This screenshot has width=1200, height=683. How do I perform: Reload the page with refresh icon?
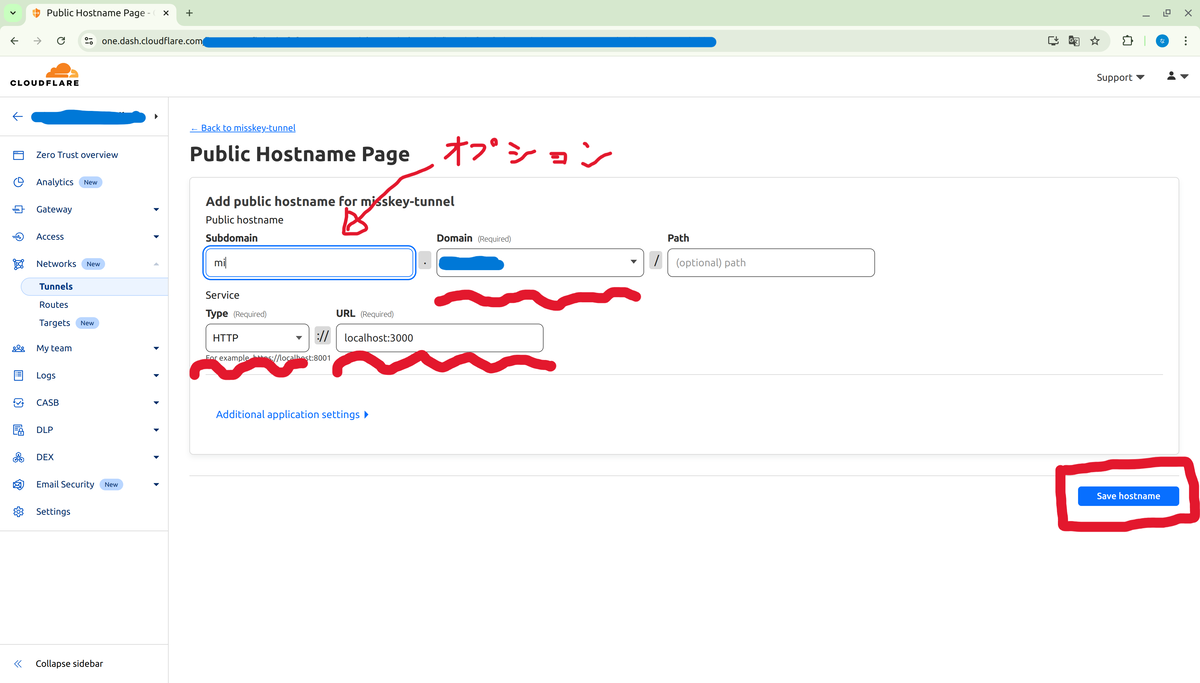pos(61,41)
